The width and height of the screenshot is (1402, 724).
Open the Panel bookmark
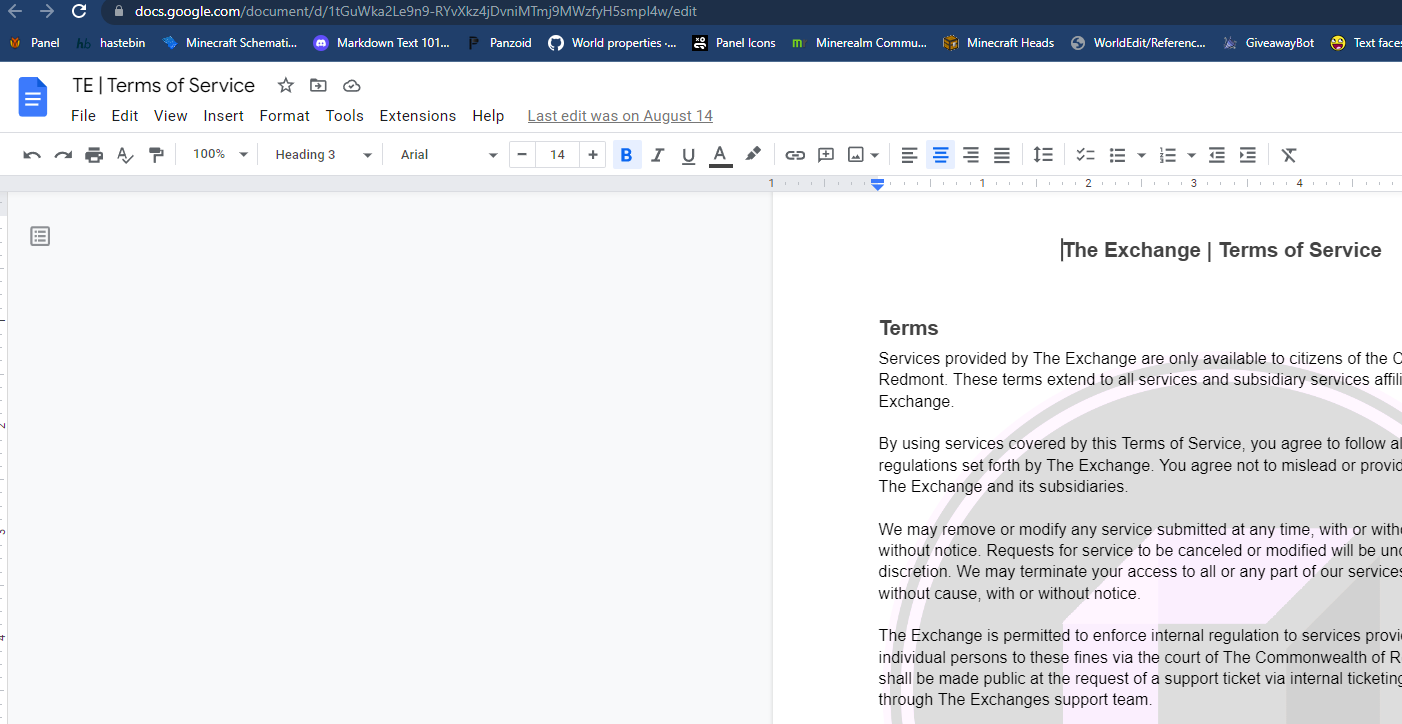click(x=34, y=43)
